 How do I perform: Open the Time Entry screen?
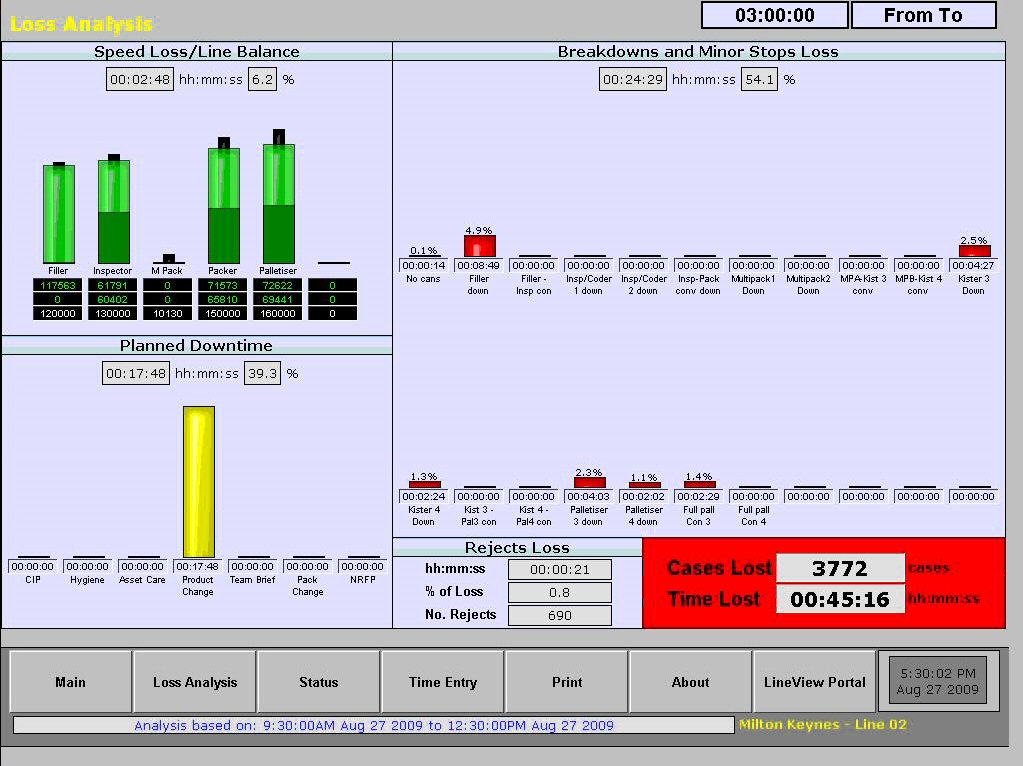443,682
